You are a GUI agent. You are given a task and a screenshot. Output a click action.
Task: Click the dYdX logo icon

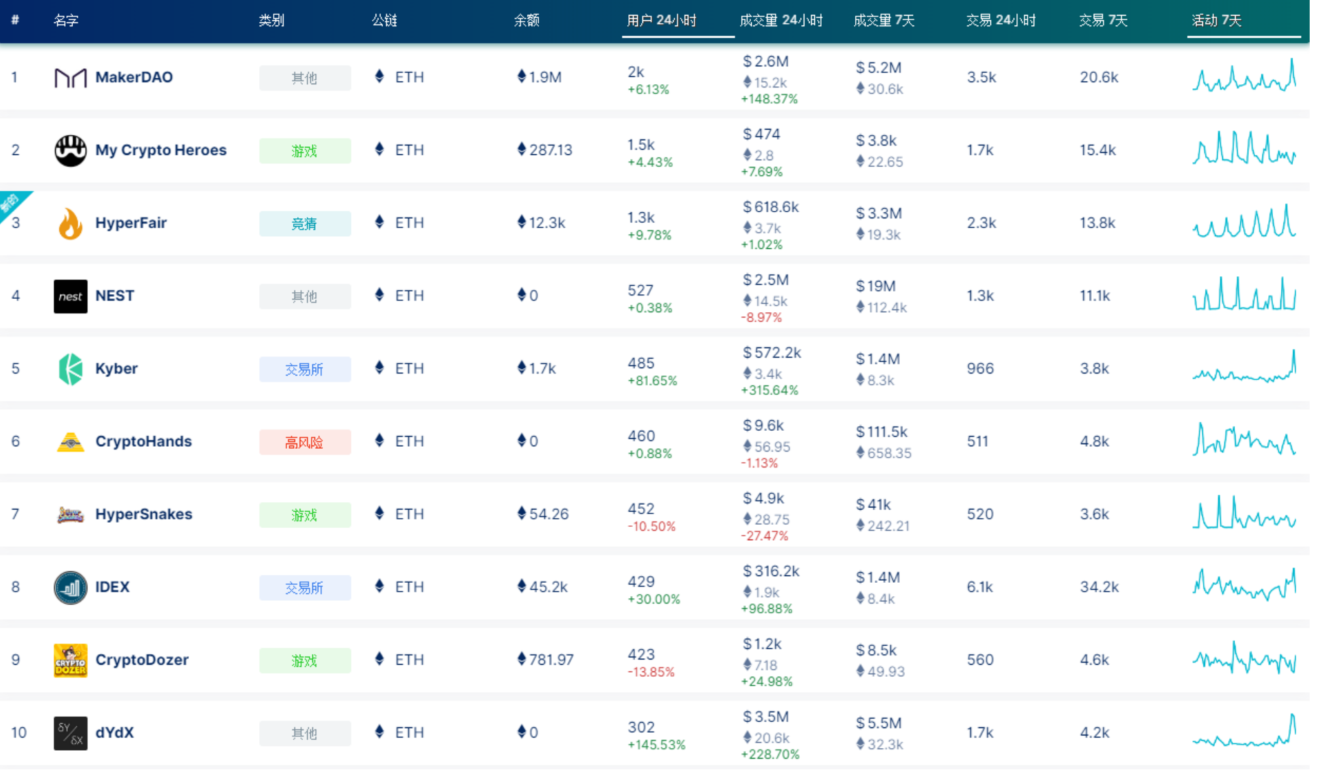pyautogui.click(x=70, y=733)
